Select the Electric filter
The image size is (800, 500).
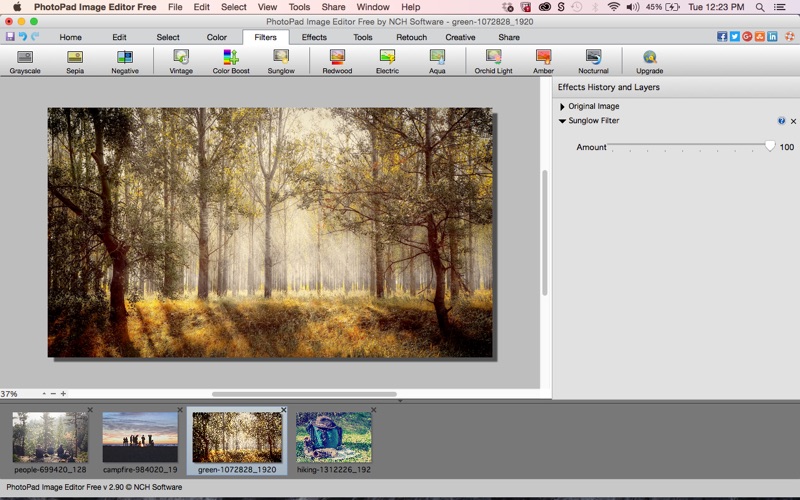pyautogui.click(x=387, y=61)
